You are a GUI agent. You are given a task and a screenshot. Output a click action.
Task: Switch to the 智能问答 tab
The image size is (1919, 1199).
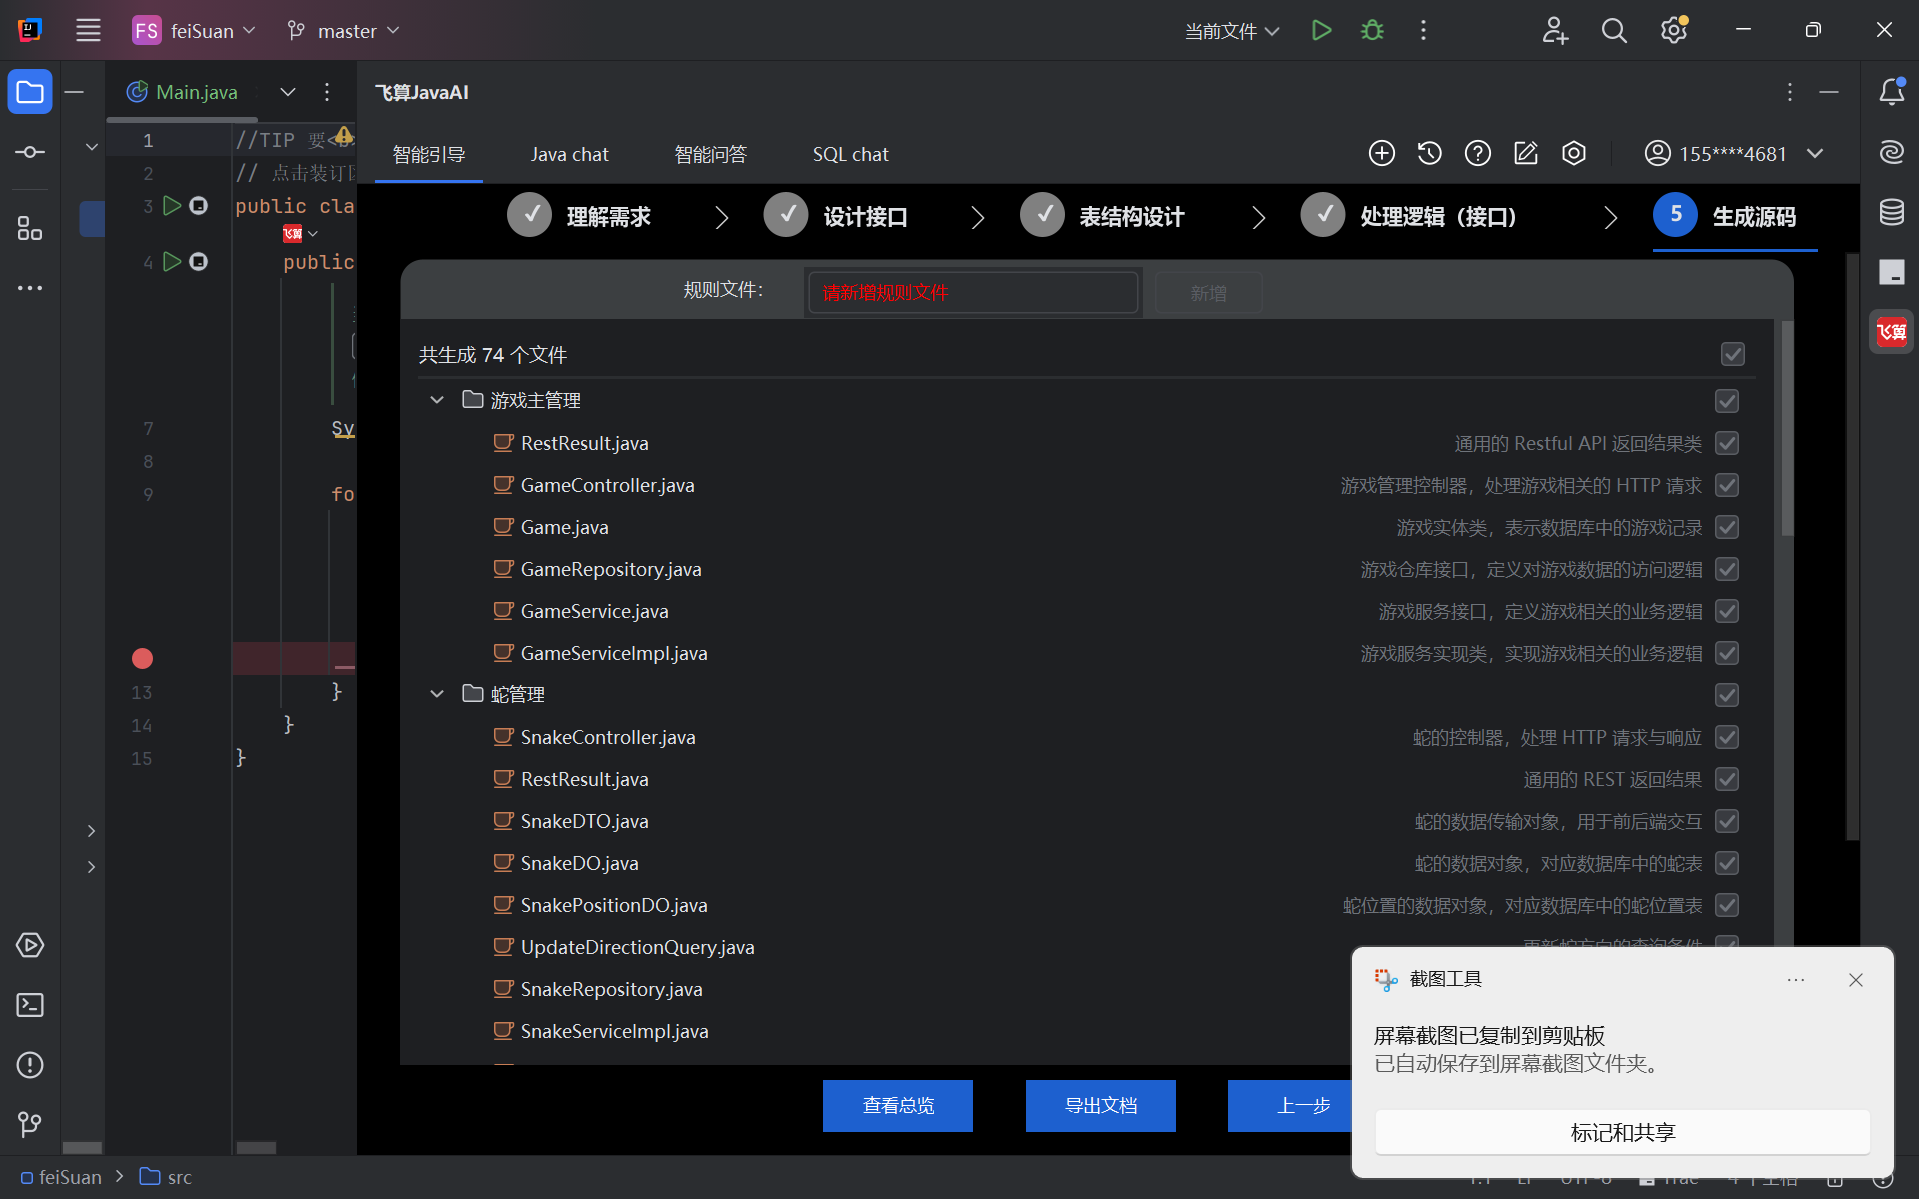(x=711, y=154)
